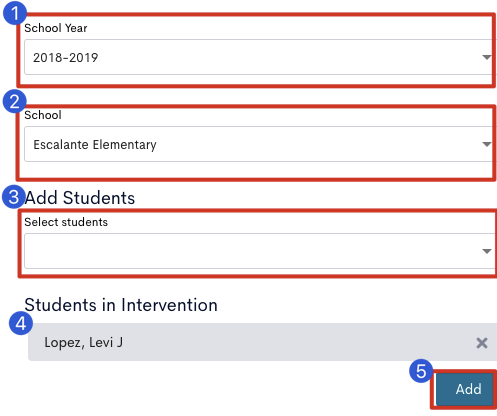
Task: Select the 2018-2019 school year field
Action: 260,57
